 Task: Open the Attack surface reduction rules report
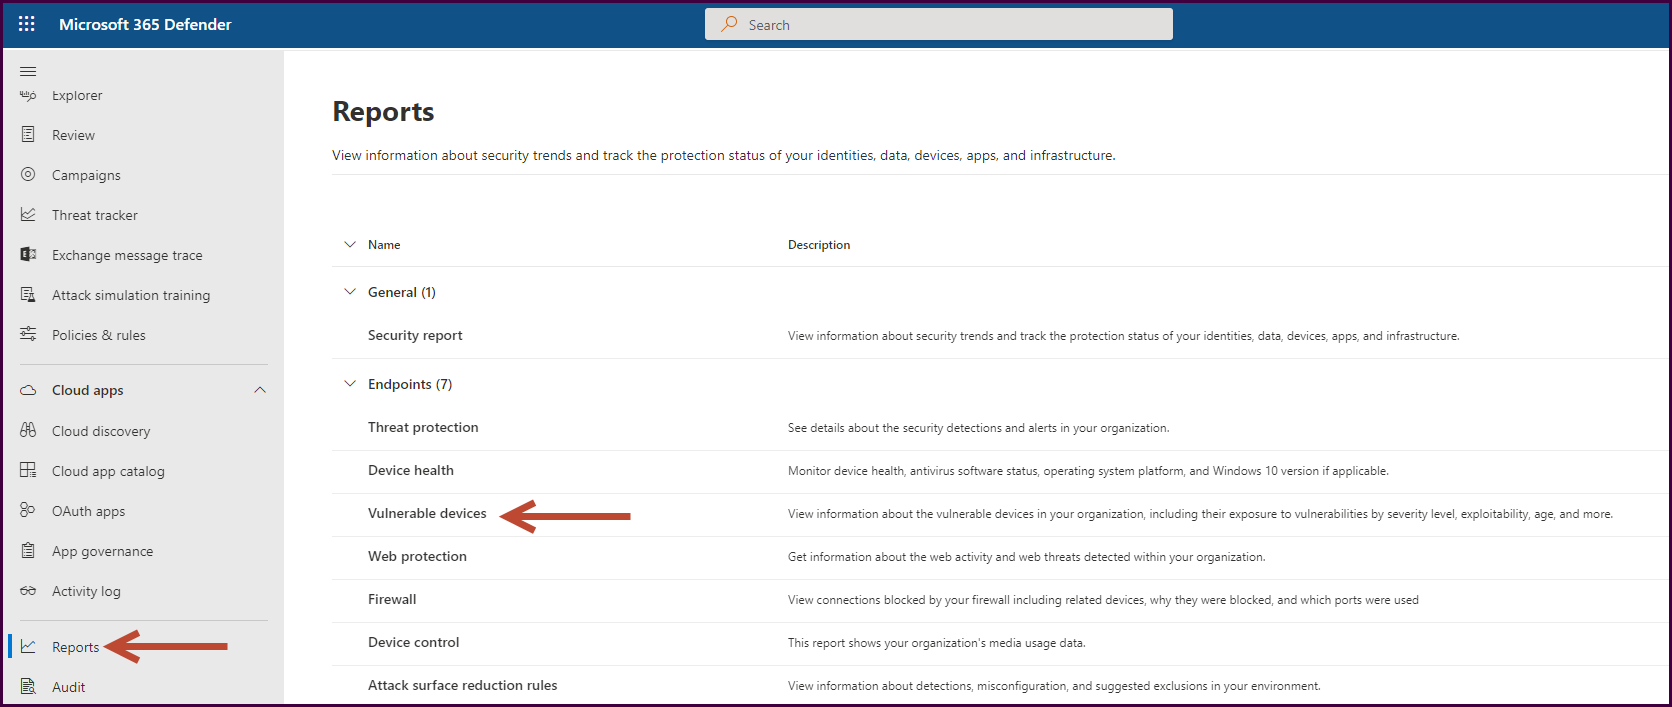(x=462, y=685)
